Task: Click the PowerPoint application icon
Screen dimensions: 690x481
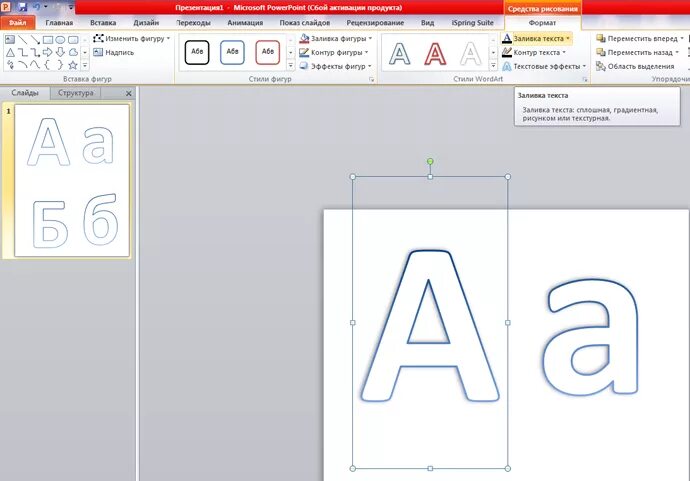Action: tap(6, 7)
